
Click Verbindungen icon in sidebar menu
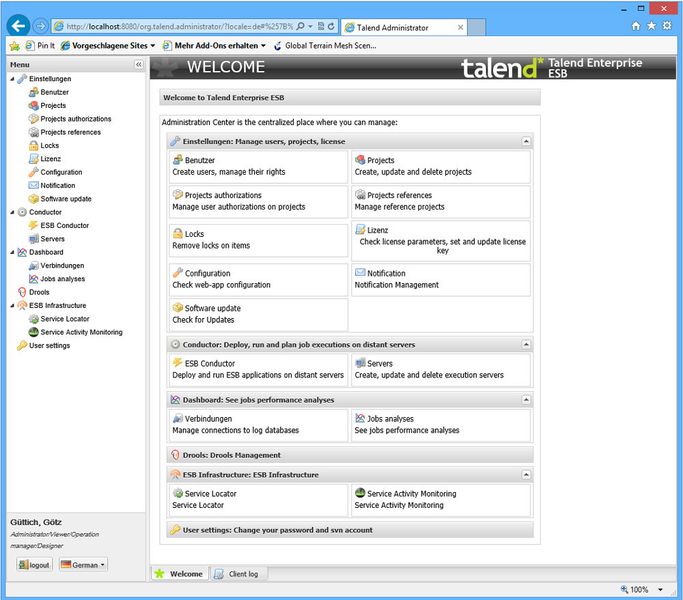[x=34, y=265]
